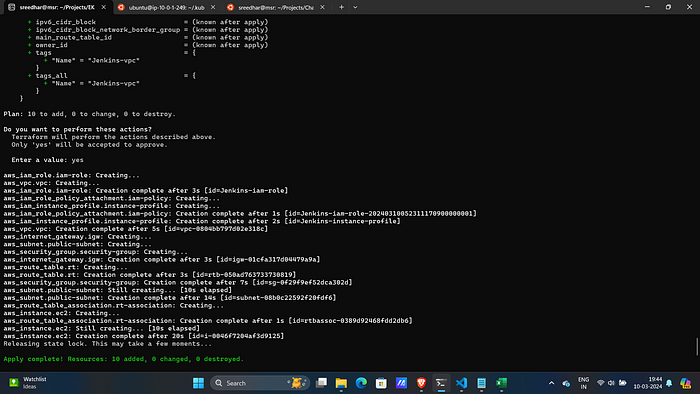Click the aws_vpc.vpc Creation complete line
The image size is (700, 394).
(x=136, y=228)
